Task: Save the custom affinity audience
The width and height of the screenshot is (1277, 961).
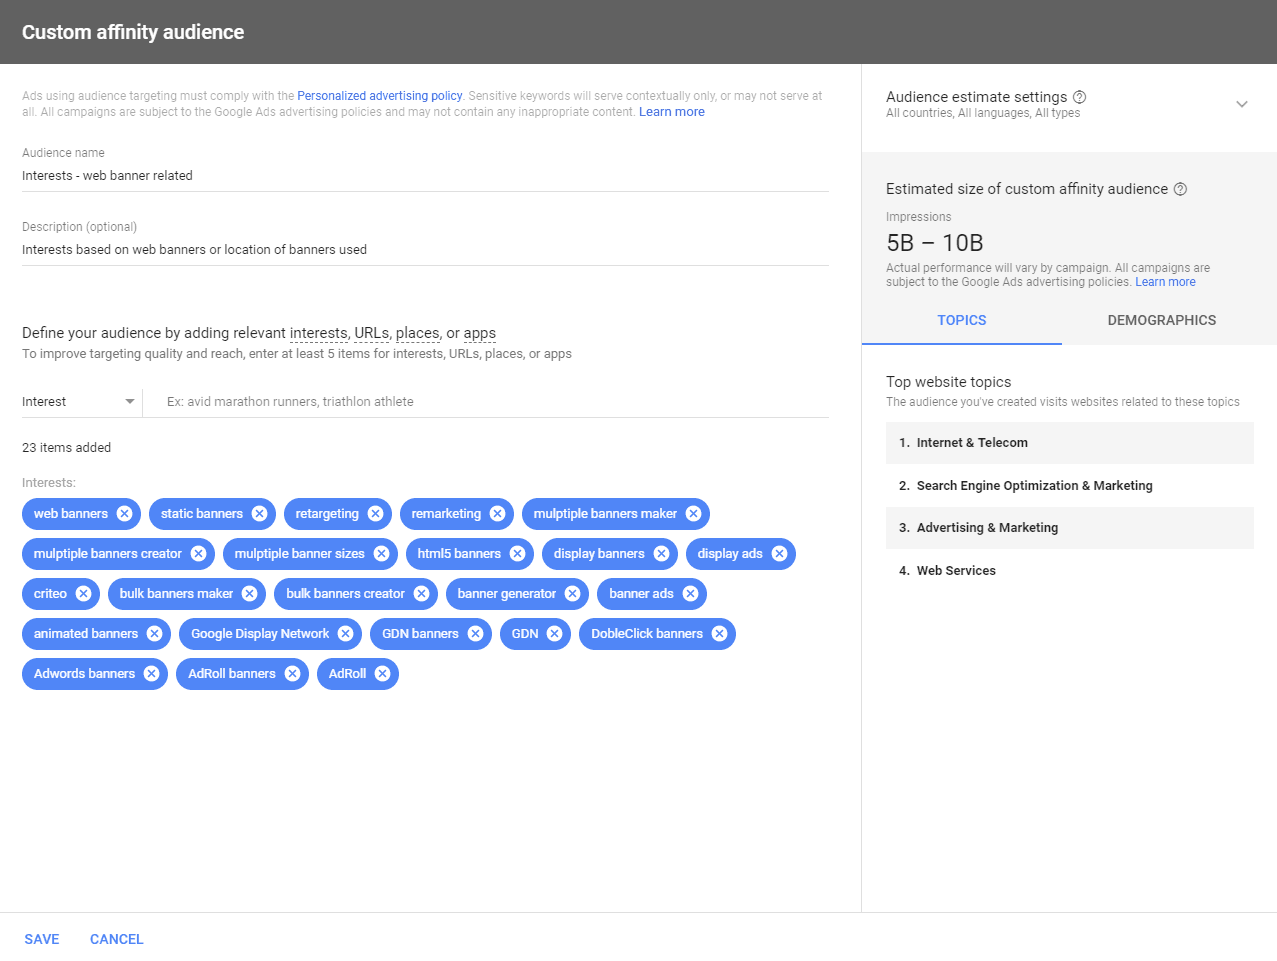Action: pos(42,939)
